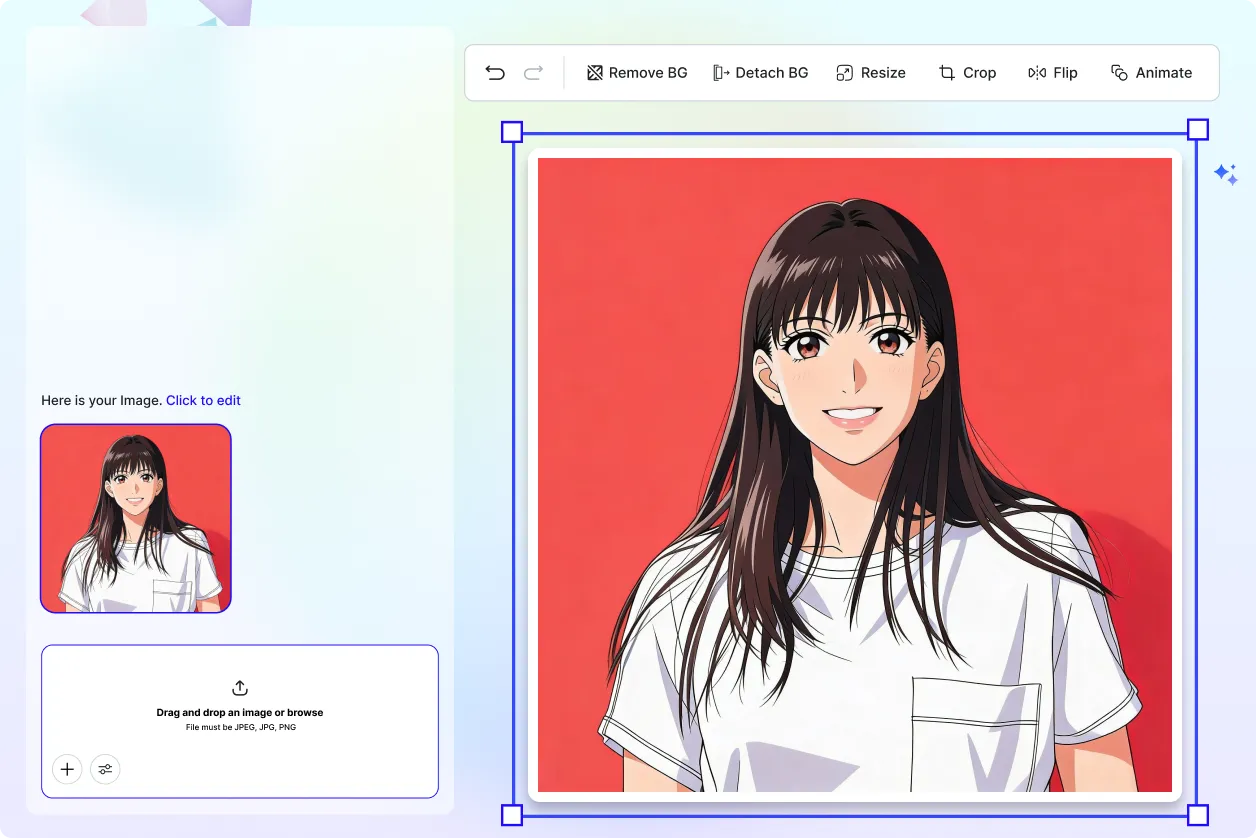Viewport: 1256px width, 838px height.
Task: Click the upload arrow icon
Action: (x=239, y=688)
